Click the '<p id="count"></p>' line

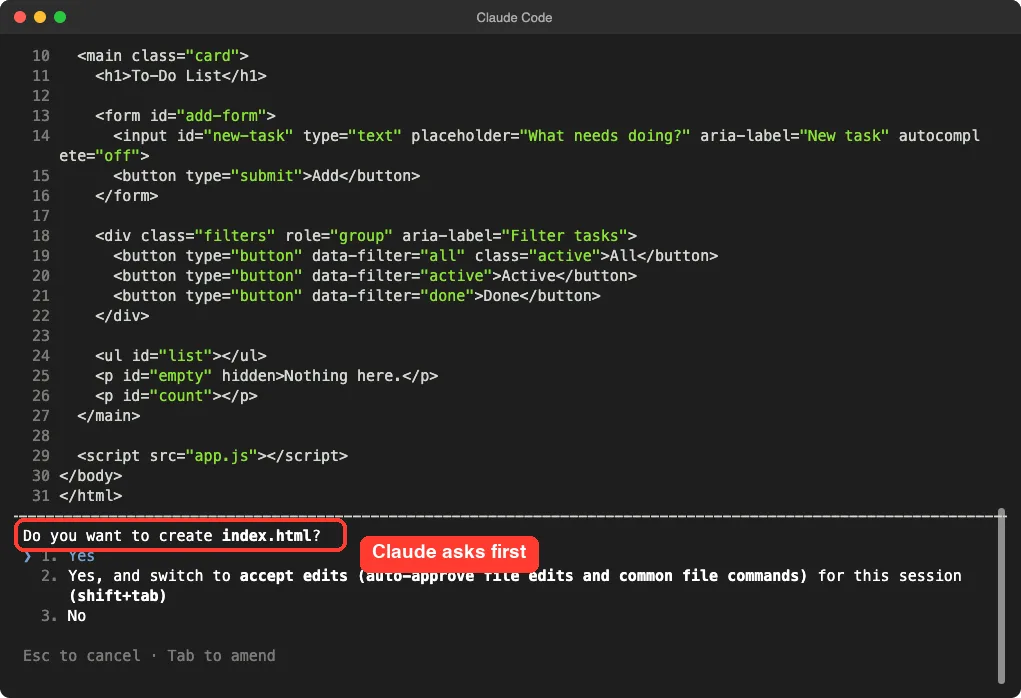[176, 396]
